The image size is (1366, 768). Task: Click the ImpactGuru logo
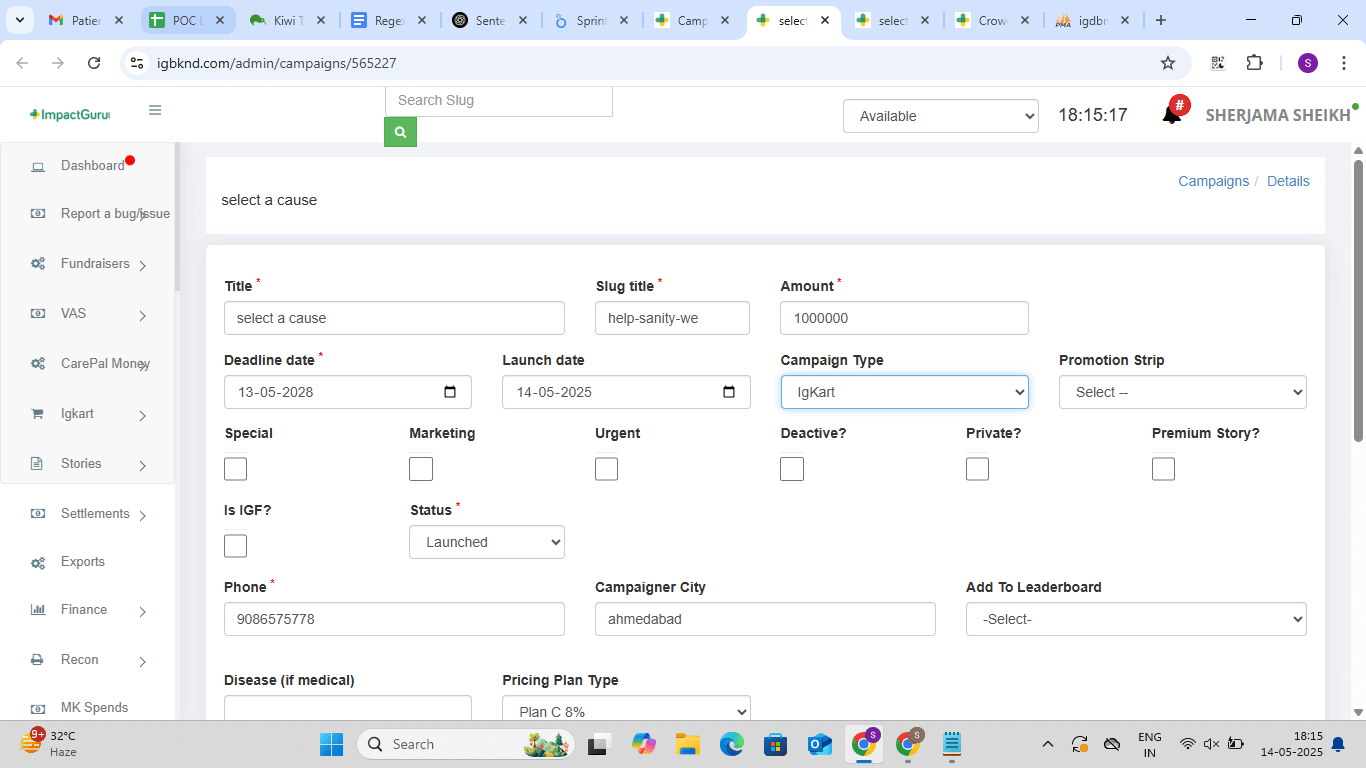pyautogui.click(x=70, y=115)
